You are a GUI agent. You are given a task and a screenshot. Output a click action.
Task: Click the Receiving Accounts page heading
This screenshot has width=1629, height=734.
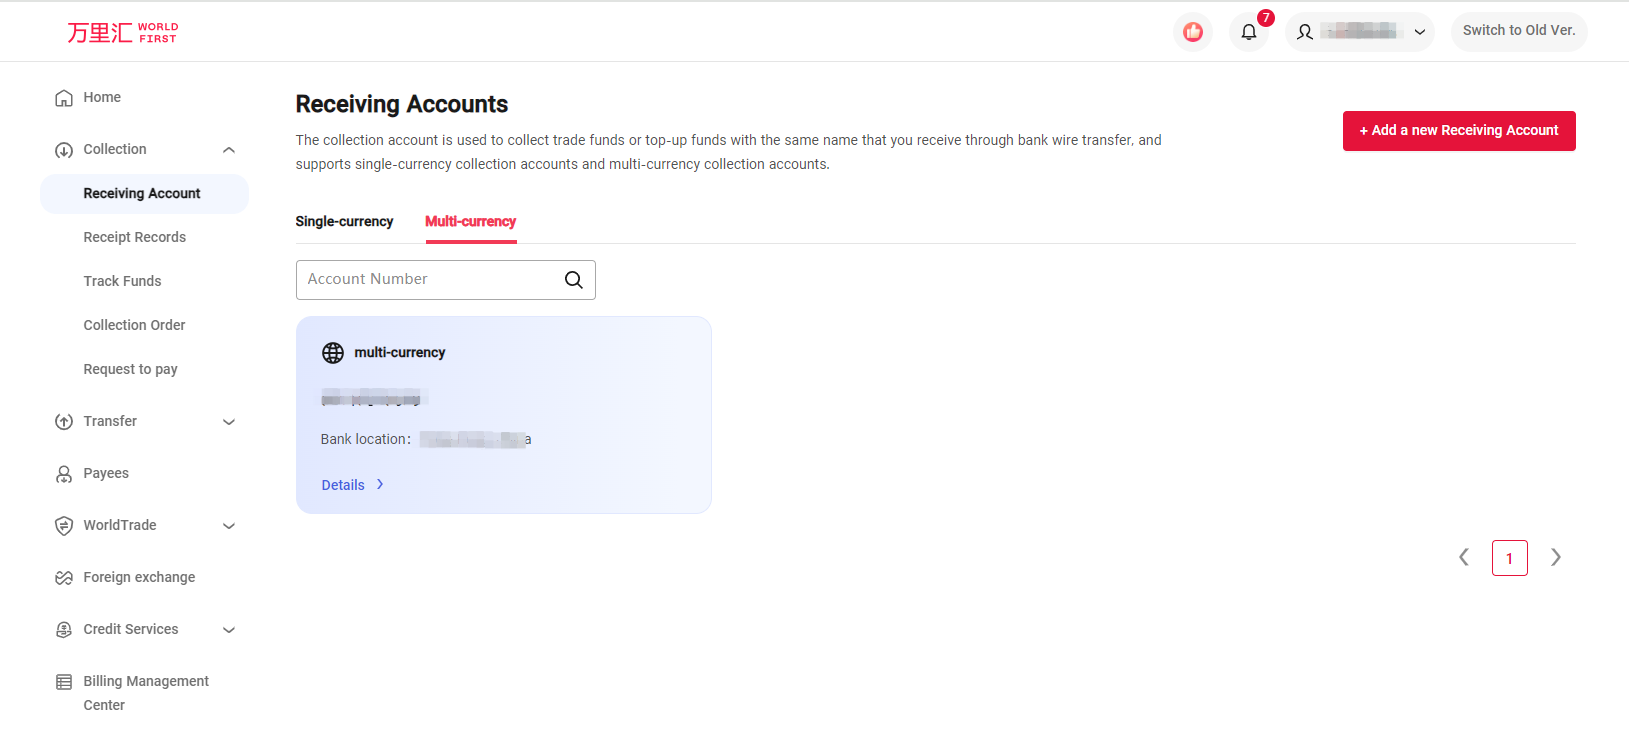402,104
